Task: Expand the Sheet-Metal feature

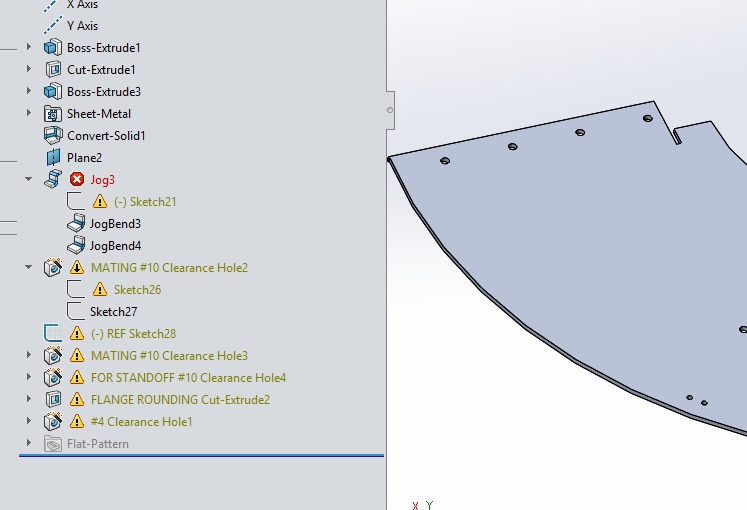Action: (x=29, y=113)
